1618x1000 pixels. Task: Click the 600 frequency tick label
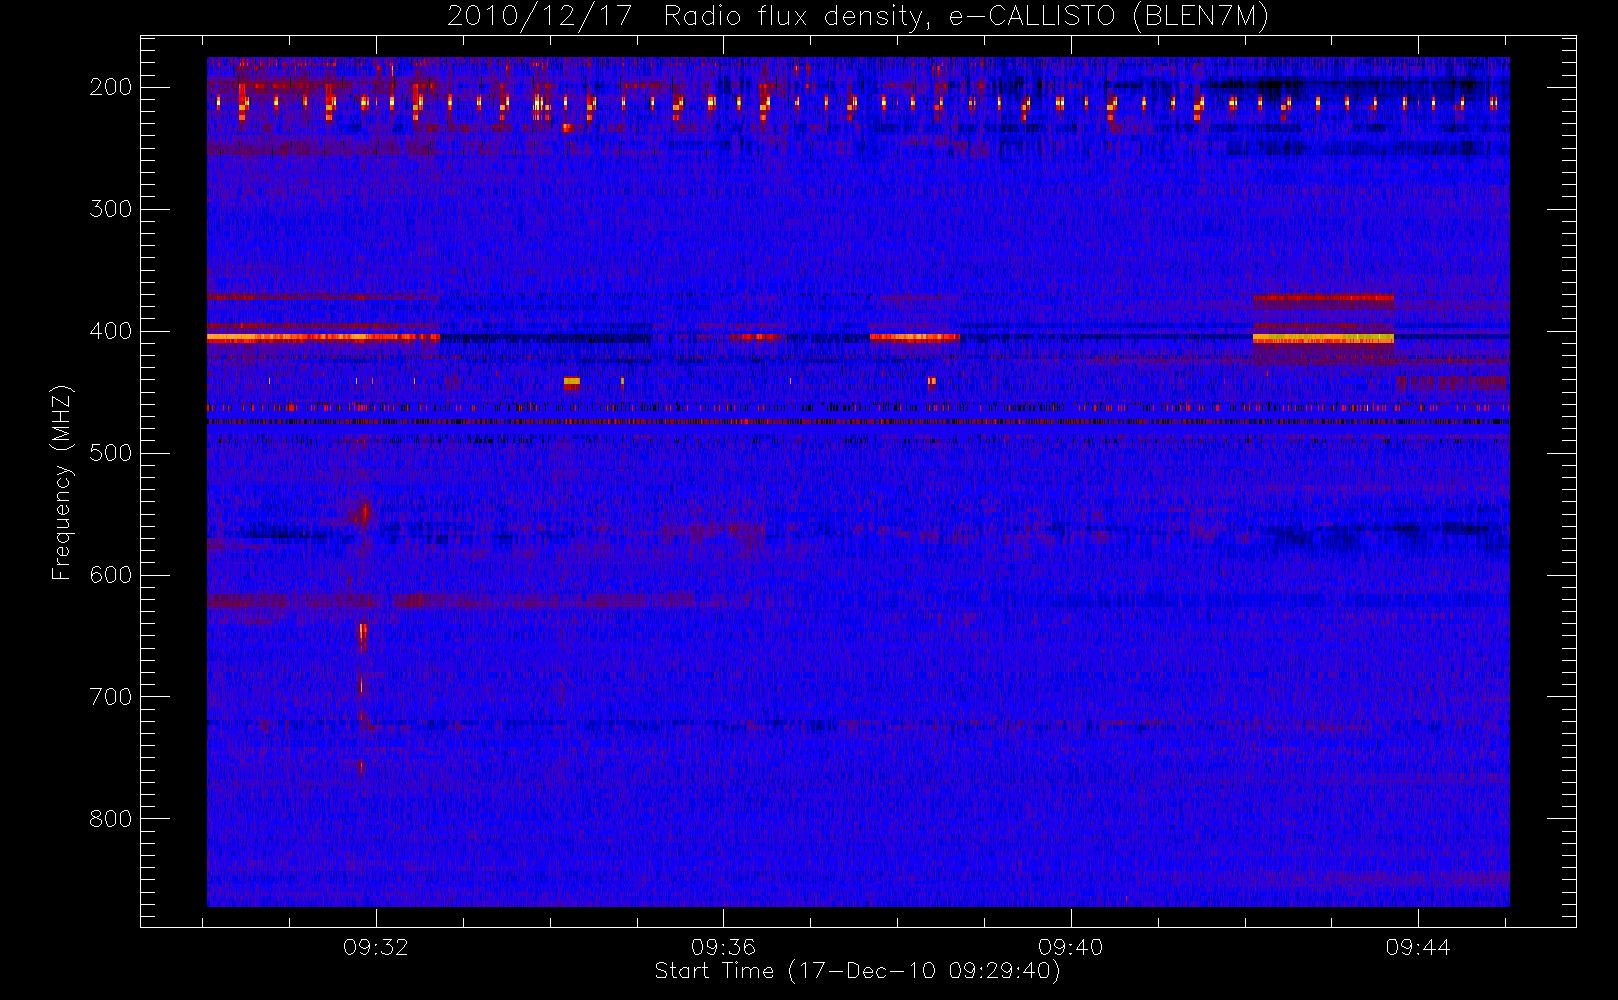point(111,575)
